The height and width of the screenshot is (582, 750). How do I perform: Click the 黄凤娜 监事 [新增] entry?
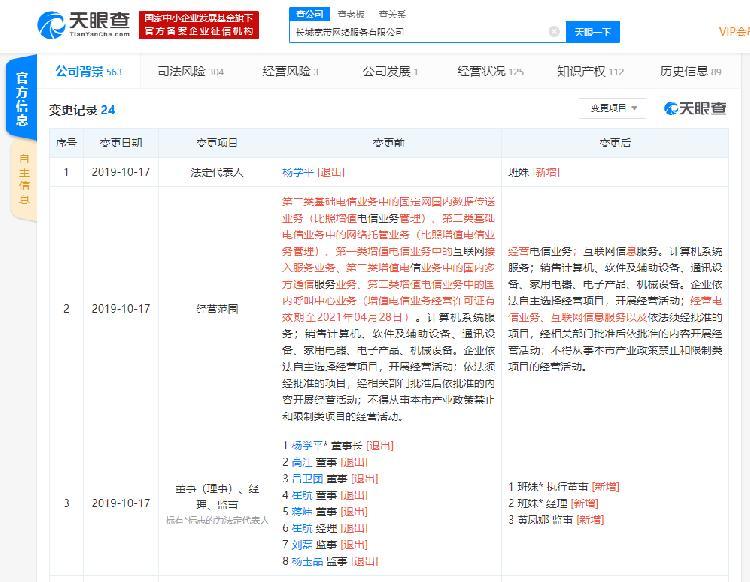pos(556,519)
